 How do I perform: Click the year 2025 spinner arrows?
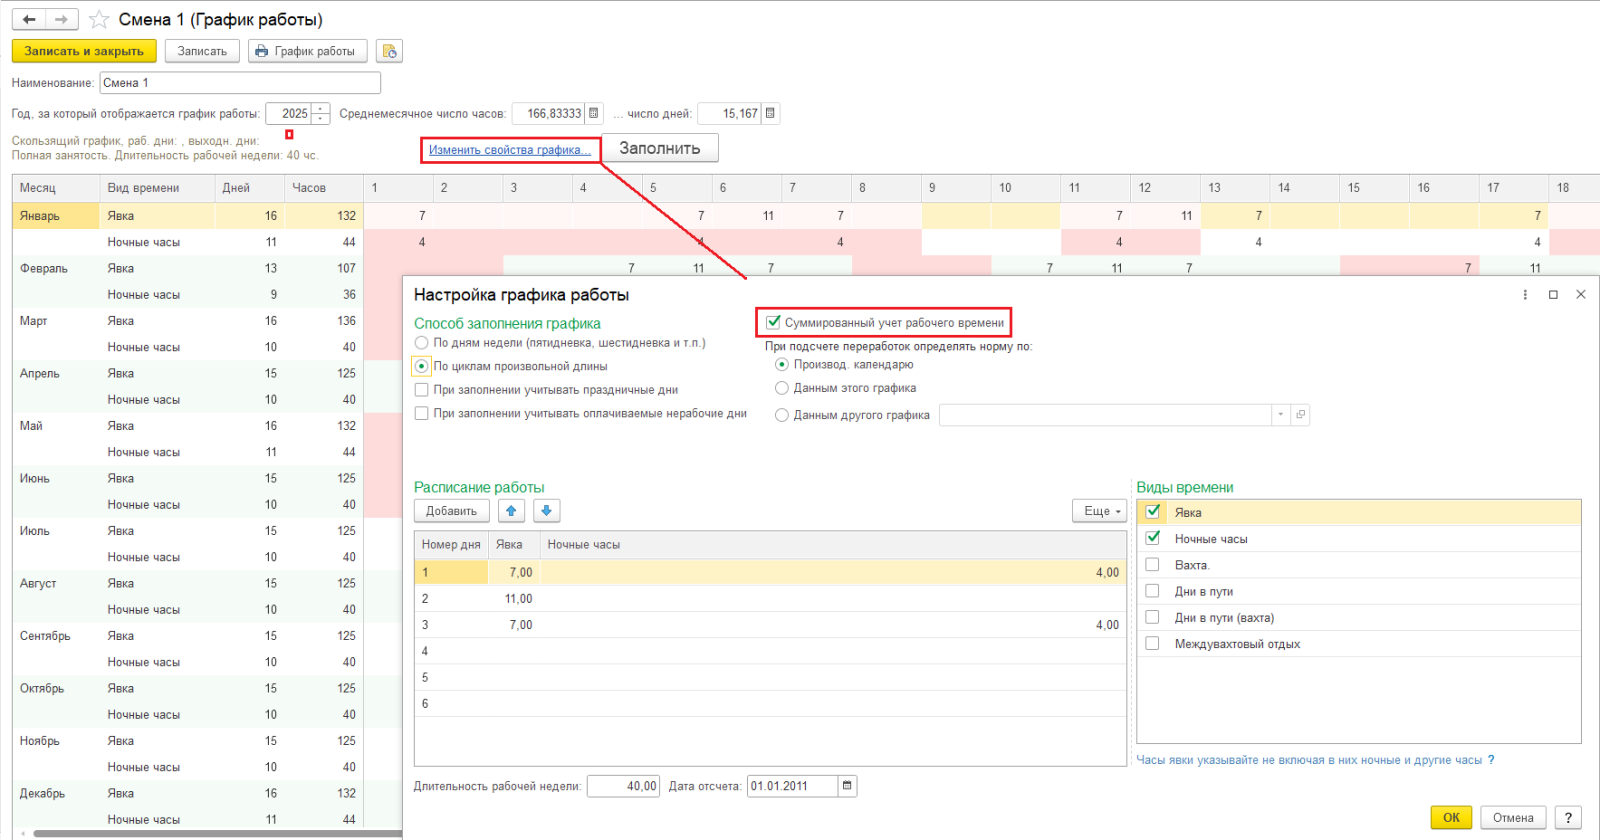(320, 113)
